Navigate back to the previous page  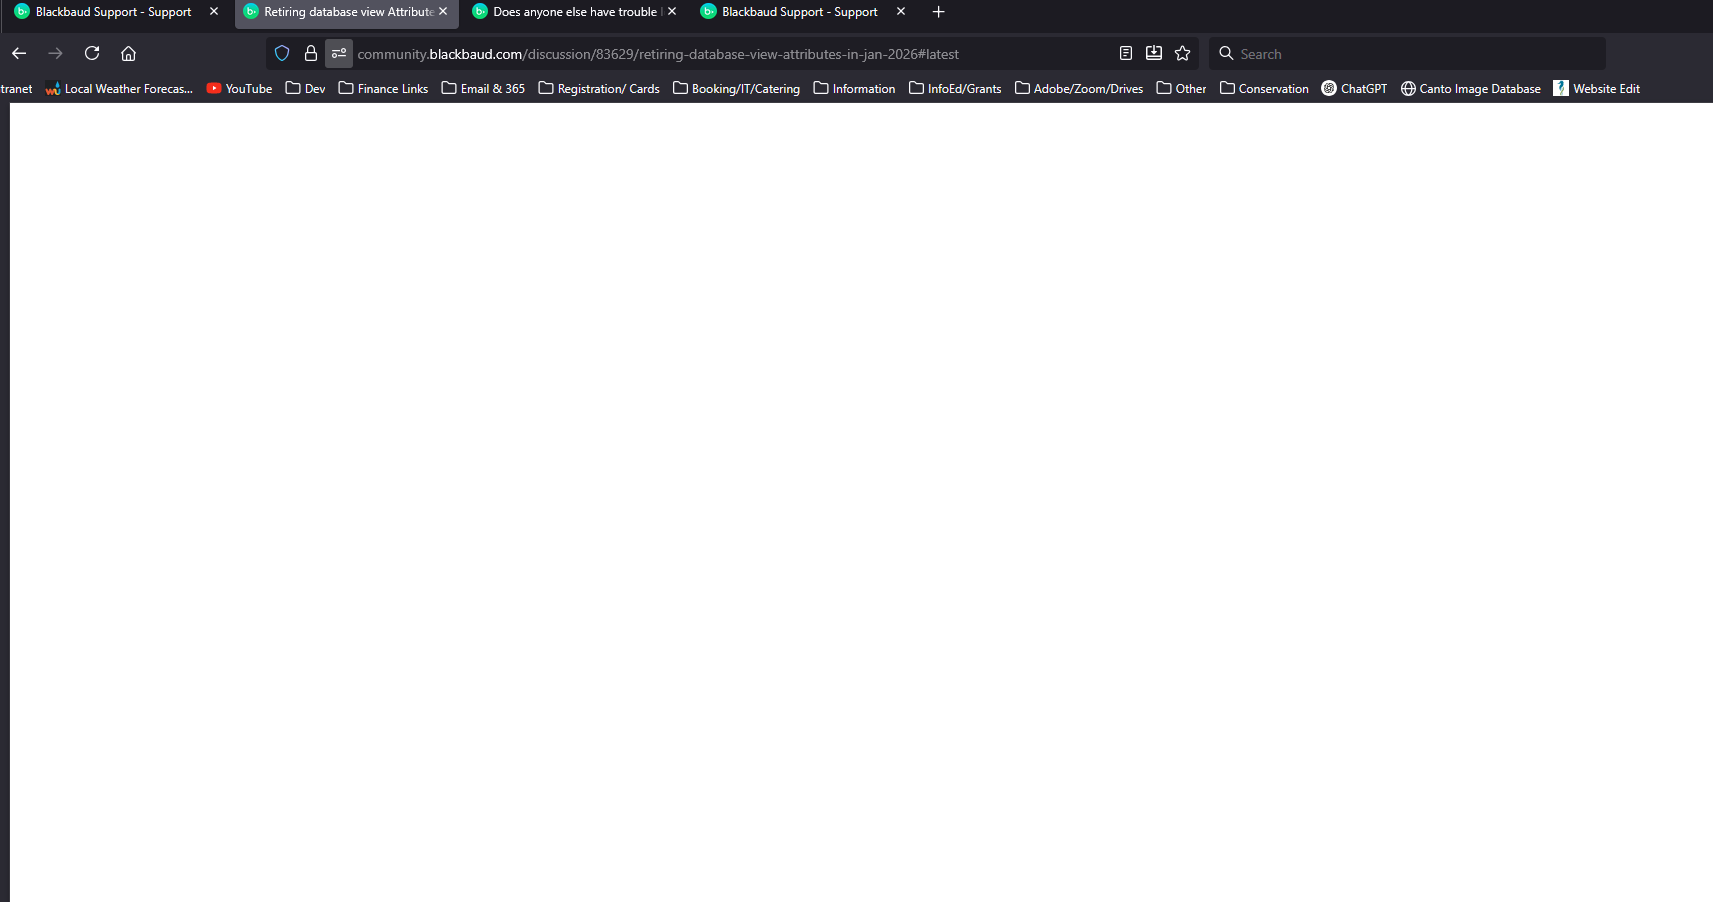(18, 53)
